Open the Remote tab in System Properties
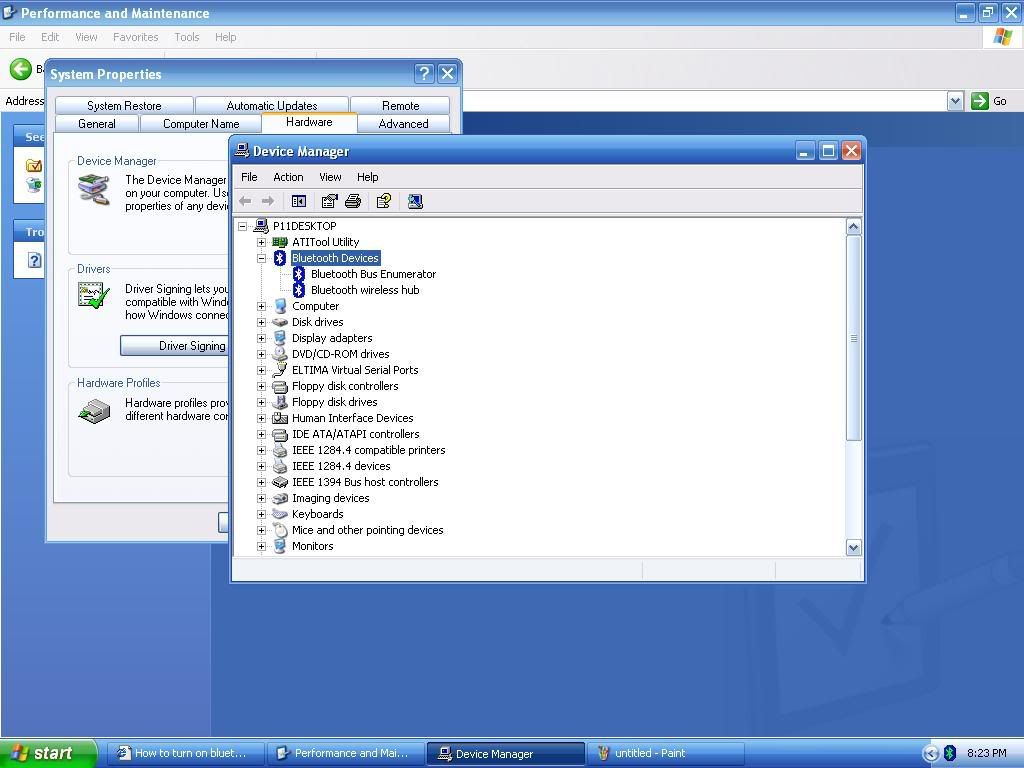Image resolution: width=1024 pixels, height=768 pixels. click(400, 106)
